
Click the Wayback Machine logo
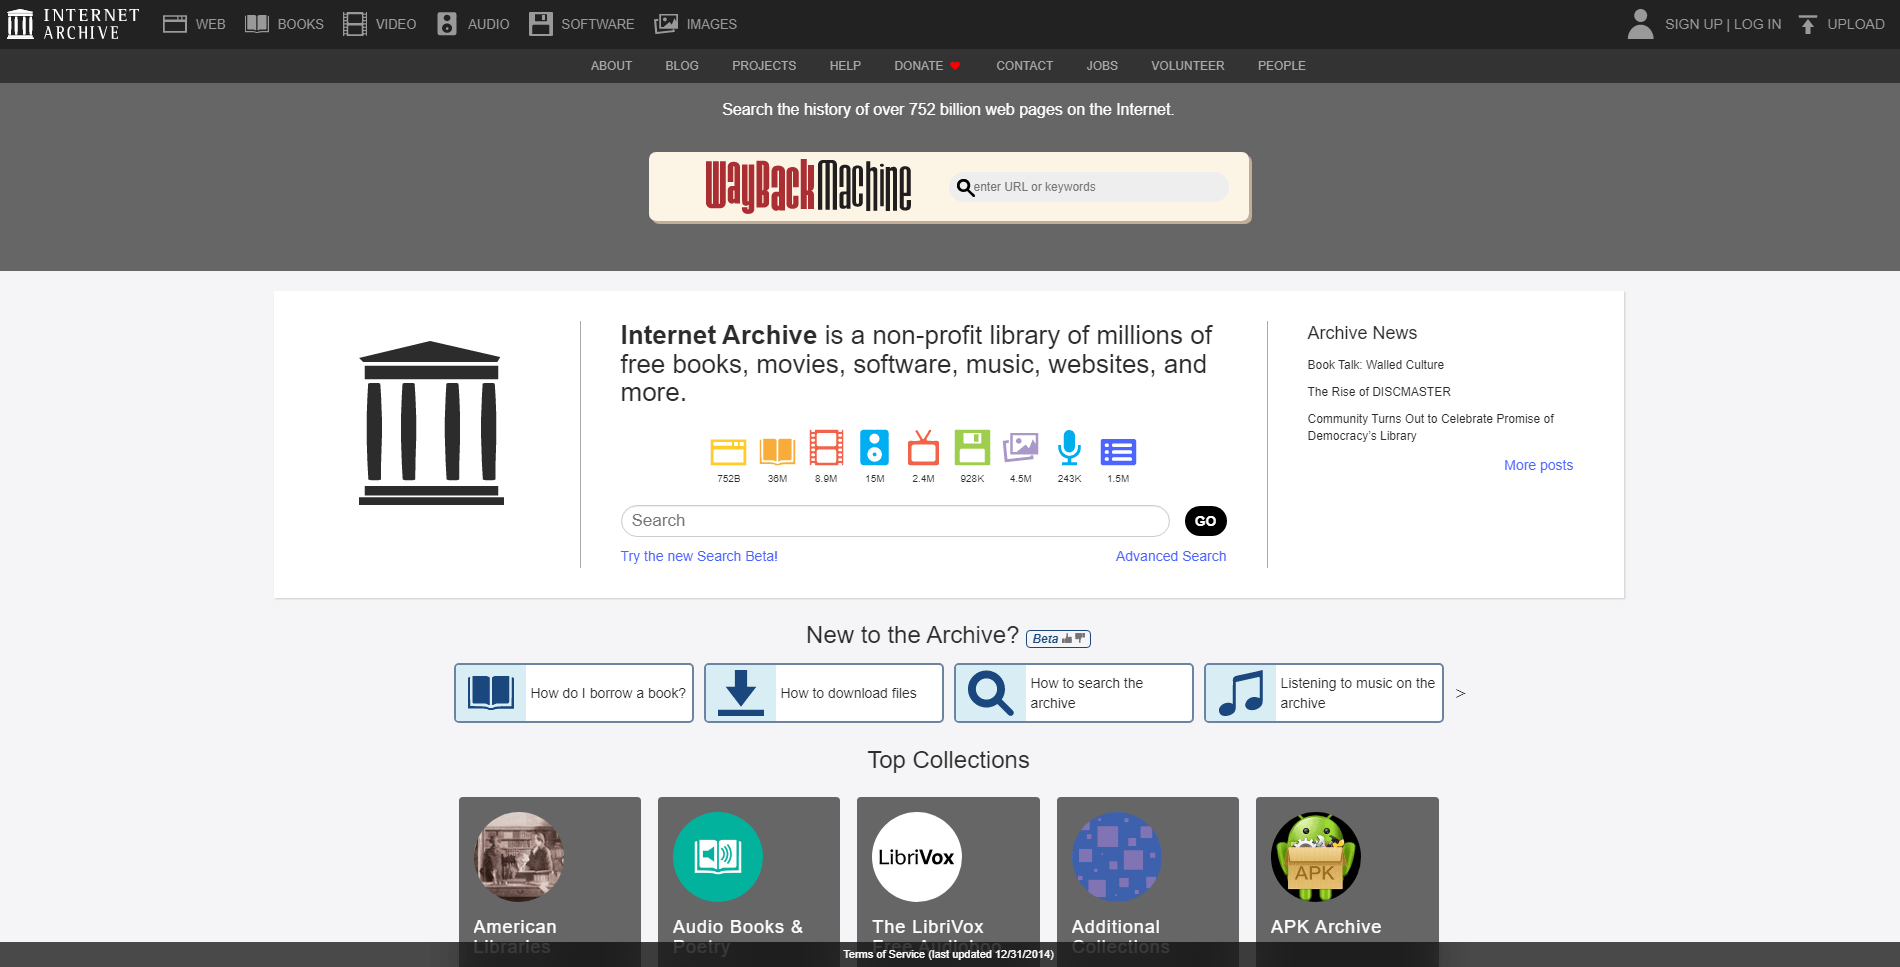pyautogui.click(x=808, y=186)
